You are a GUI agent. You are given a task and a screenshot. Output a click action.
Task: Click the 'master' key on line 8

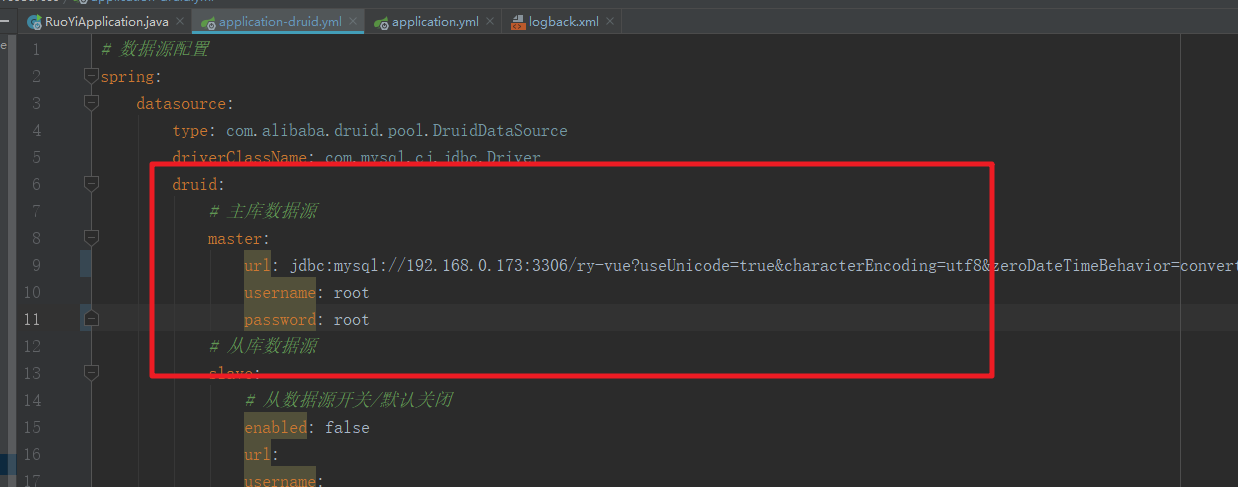[x=235, y=238]
